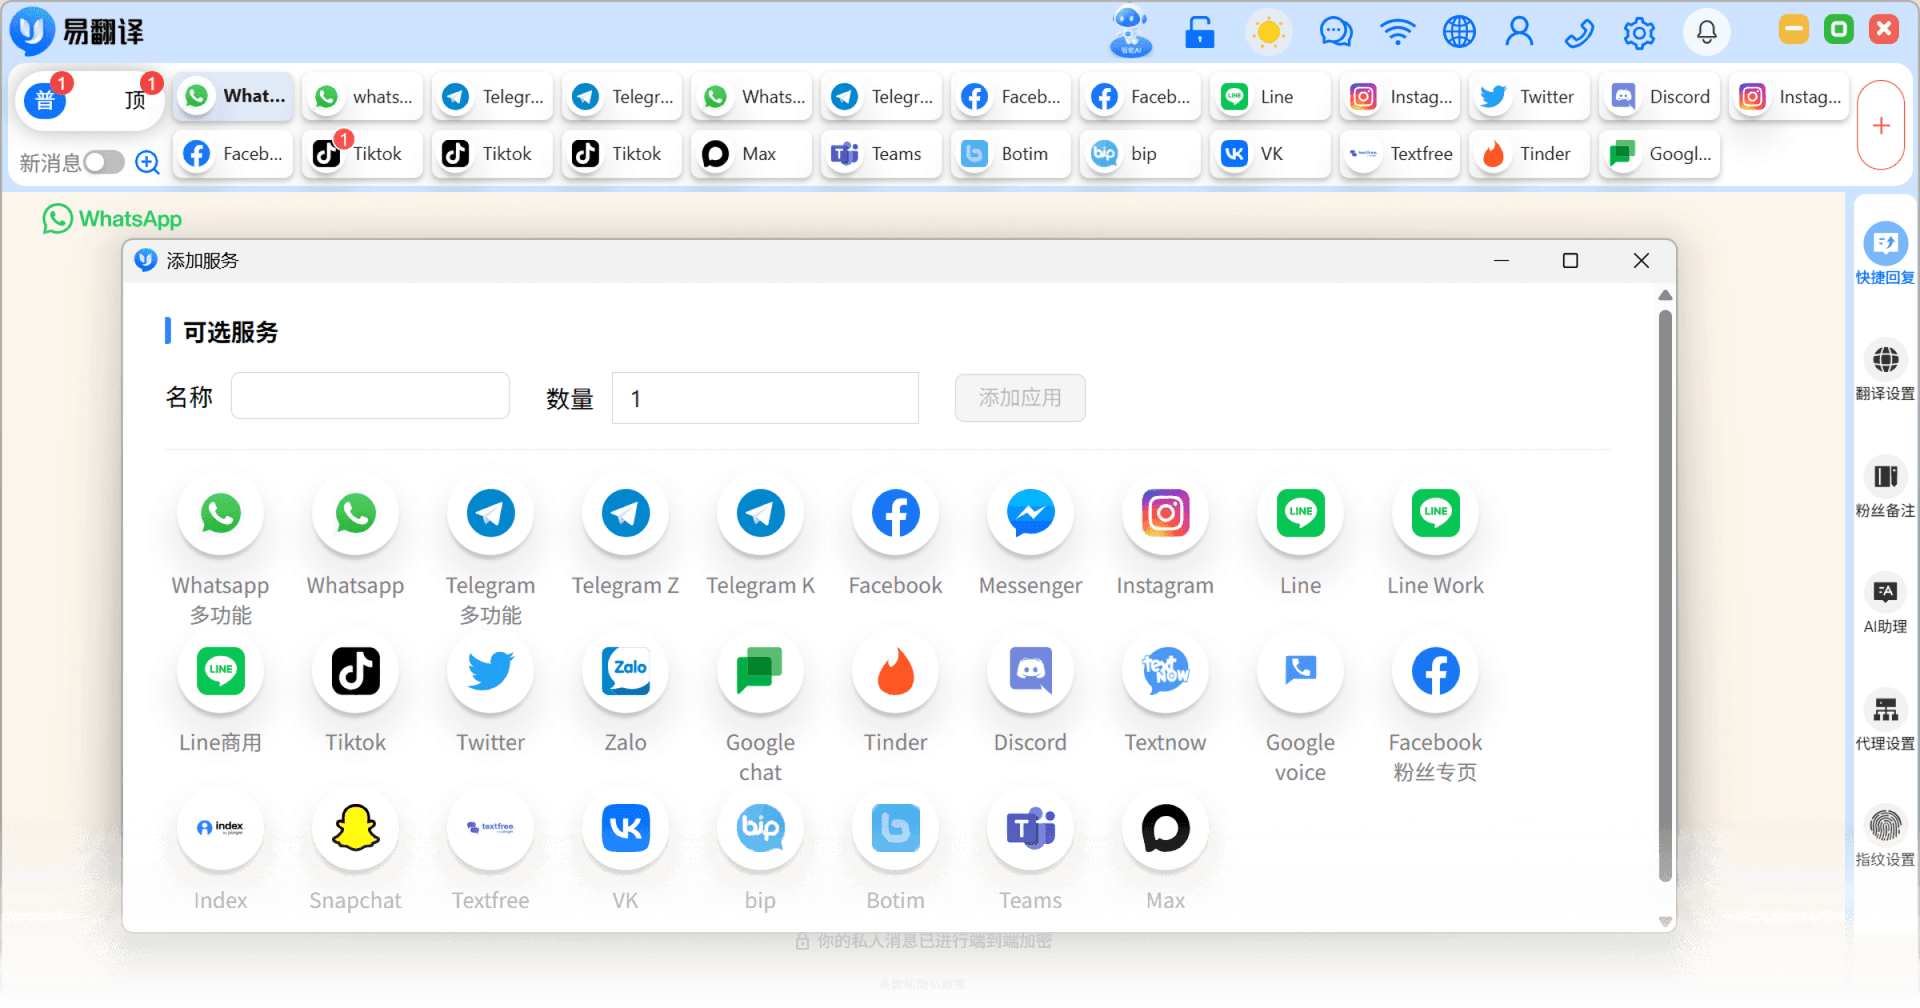Pick Telegram Z from available services
The height and width of the screenshot is (1008, 1920).
pos(625,514)
